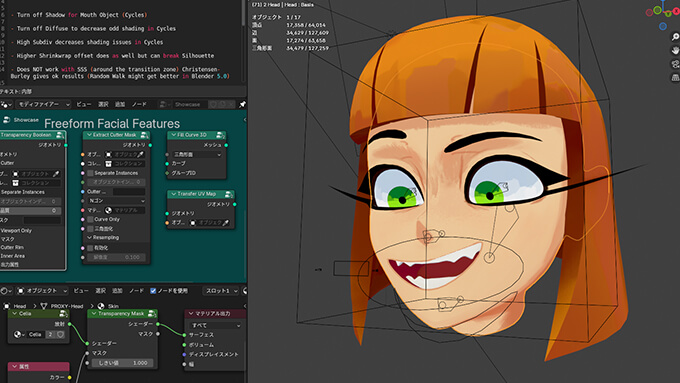Viewport: 680px width, 383px height.
Task: Open ビュー menu in geometry node editor
Action: [84, 105]
